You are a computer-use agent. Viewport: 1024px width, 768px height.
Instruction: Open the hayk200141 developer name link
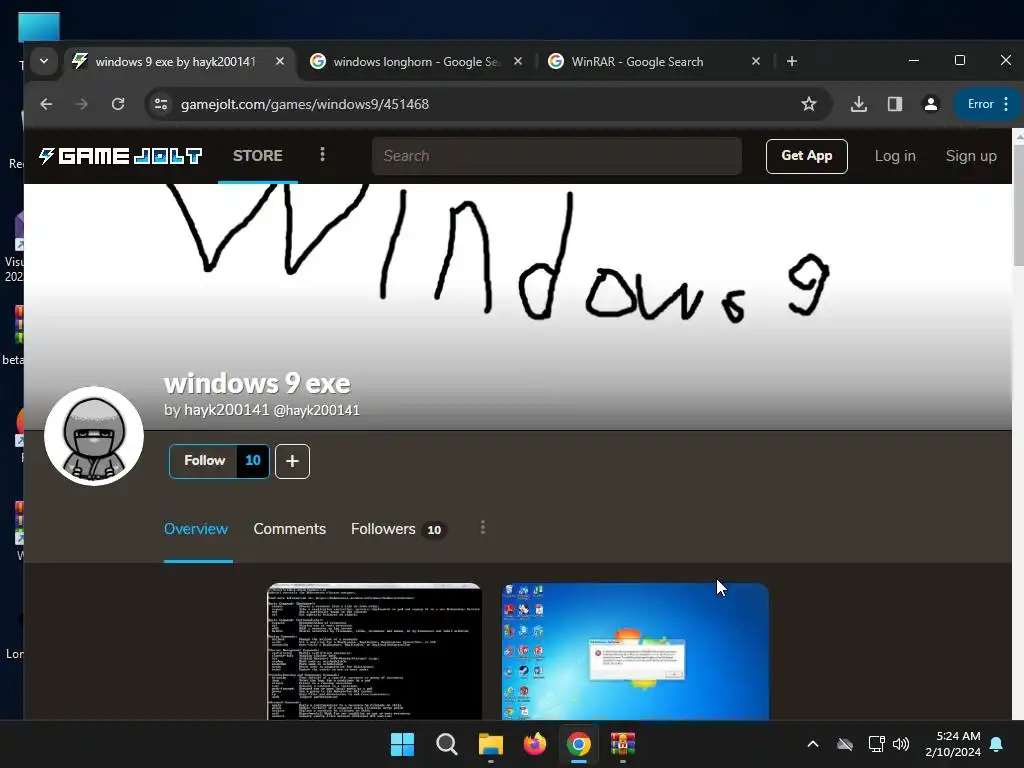(x=226, y=409)
